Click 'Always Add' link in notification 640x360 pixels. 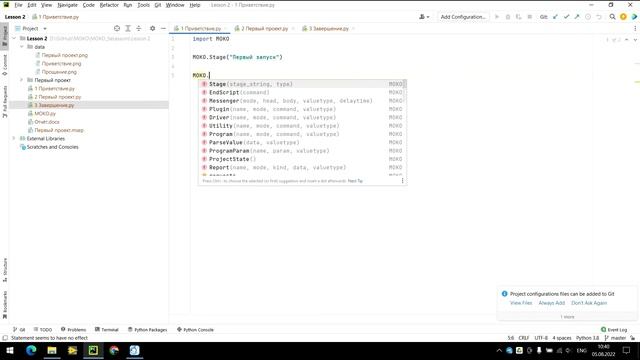[551, 303]
